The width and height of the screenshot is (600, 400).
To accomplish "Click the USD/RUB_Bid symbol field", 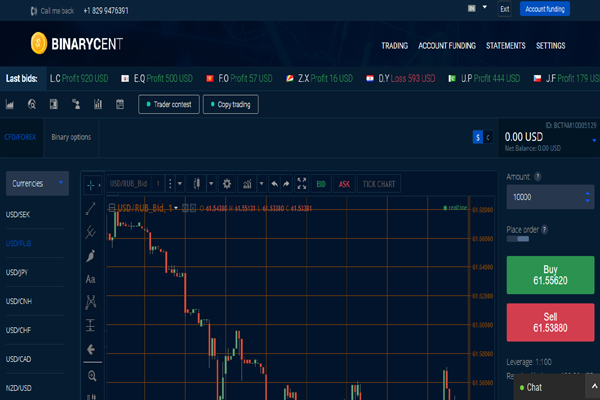I will [x=129, y=184].
